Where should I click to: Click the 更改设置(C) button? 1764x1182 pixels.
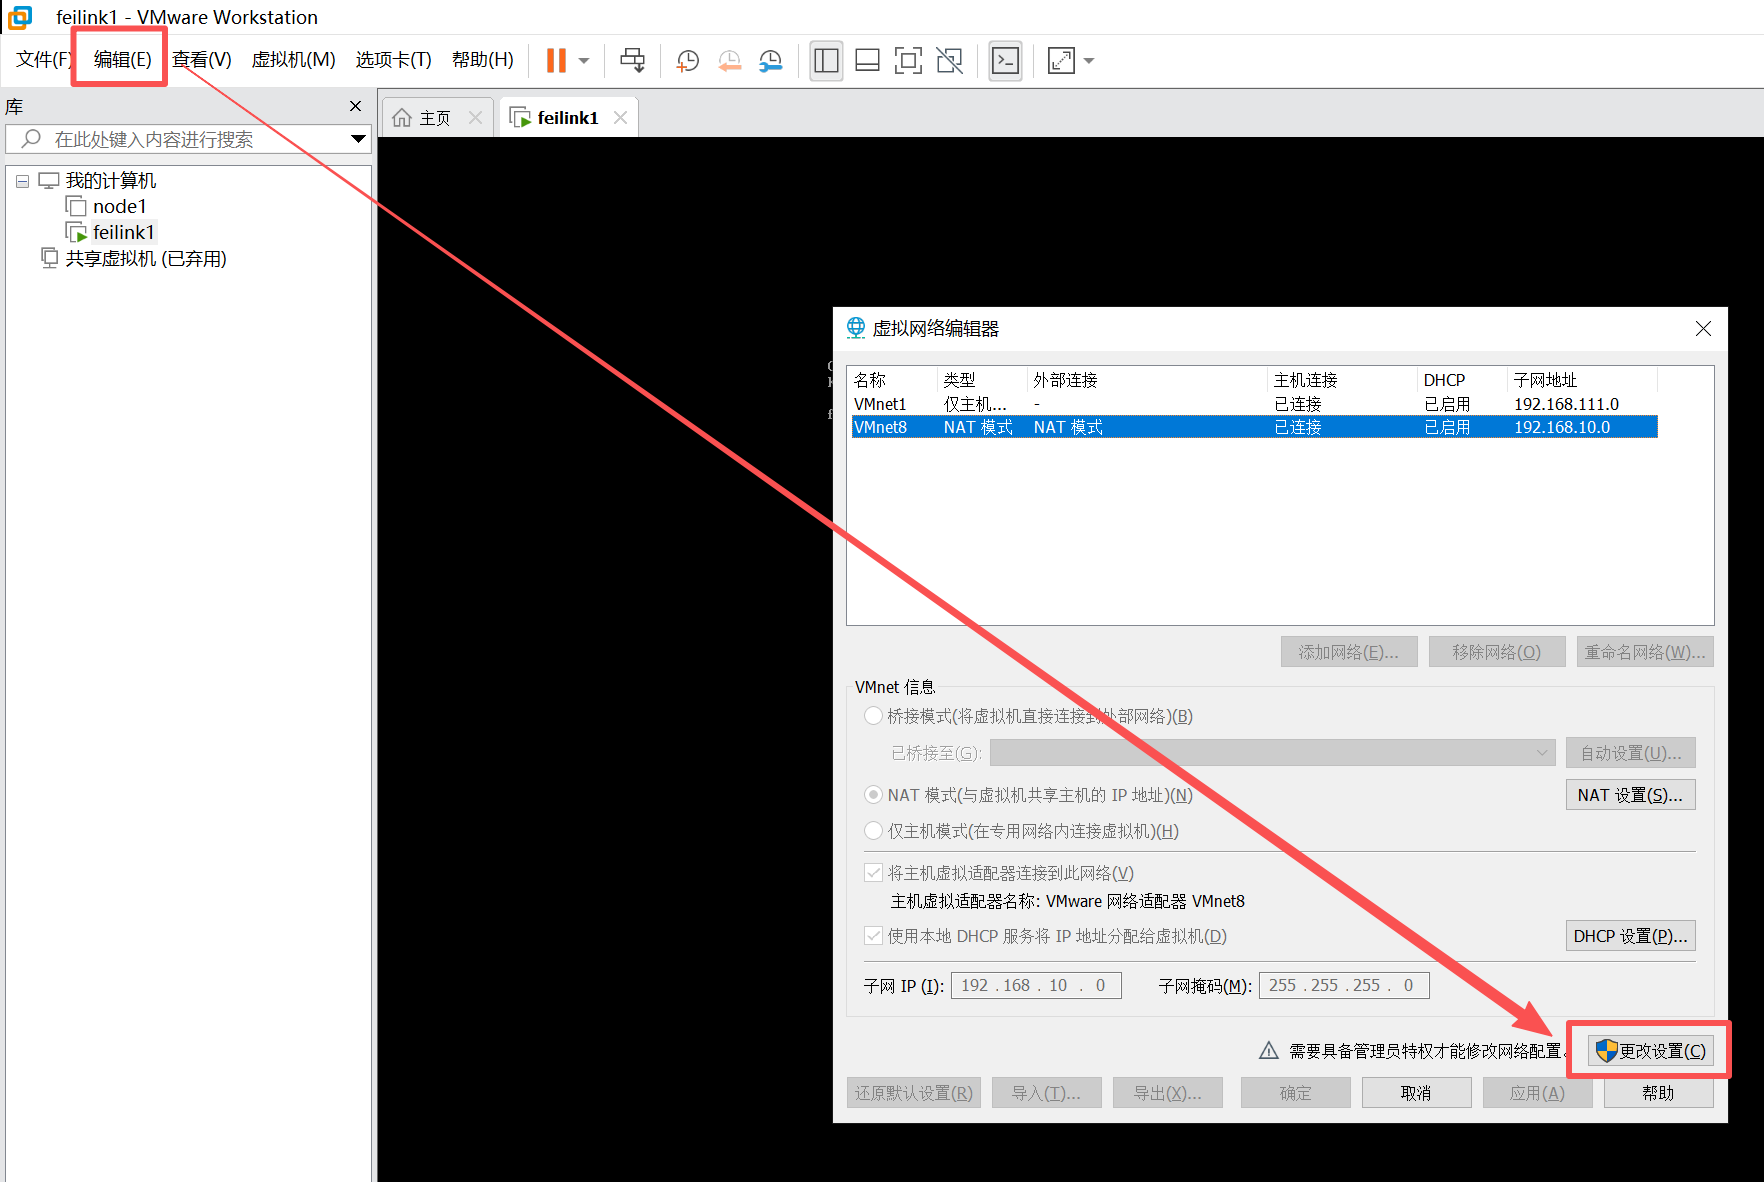(x=1651, y=1051)
